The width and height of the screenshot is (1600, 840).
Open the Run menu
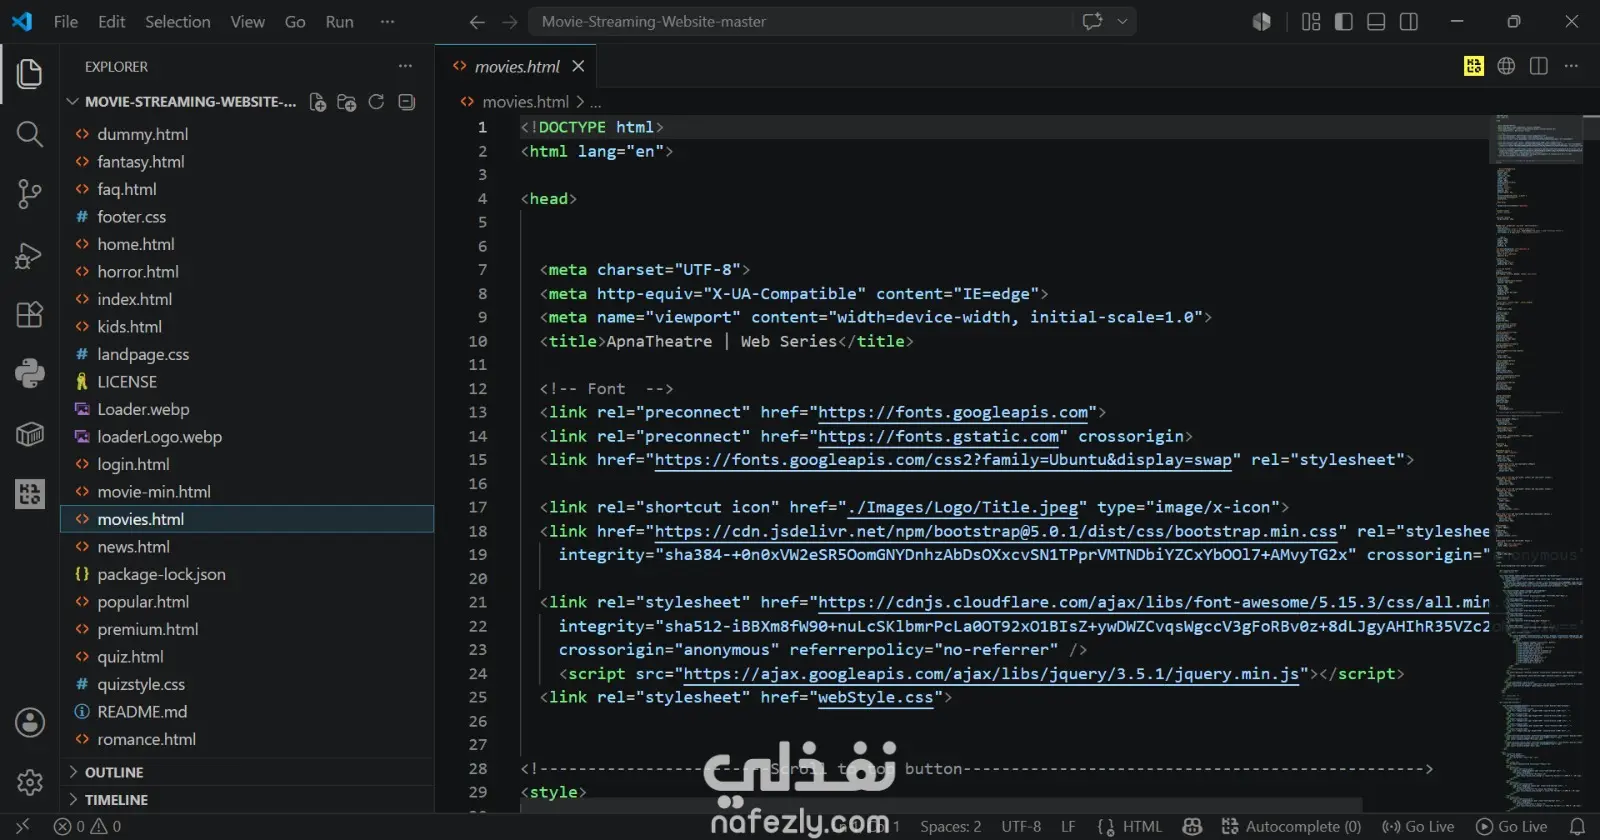[x=340, y=22]
